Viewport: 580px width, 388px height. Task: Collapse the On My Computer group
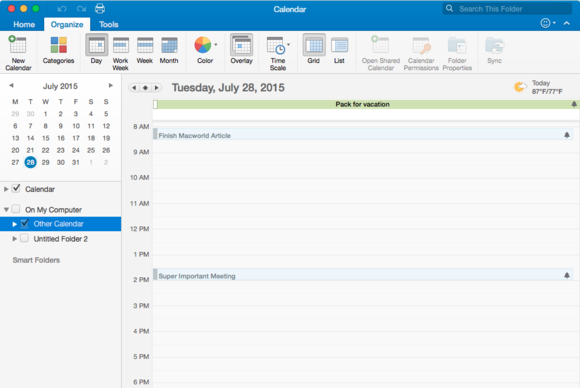tap(6, 210)
